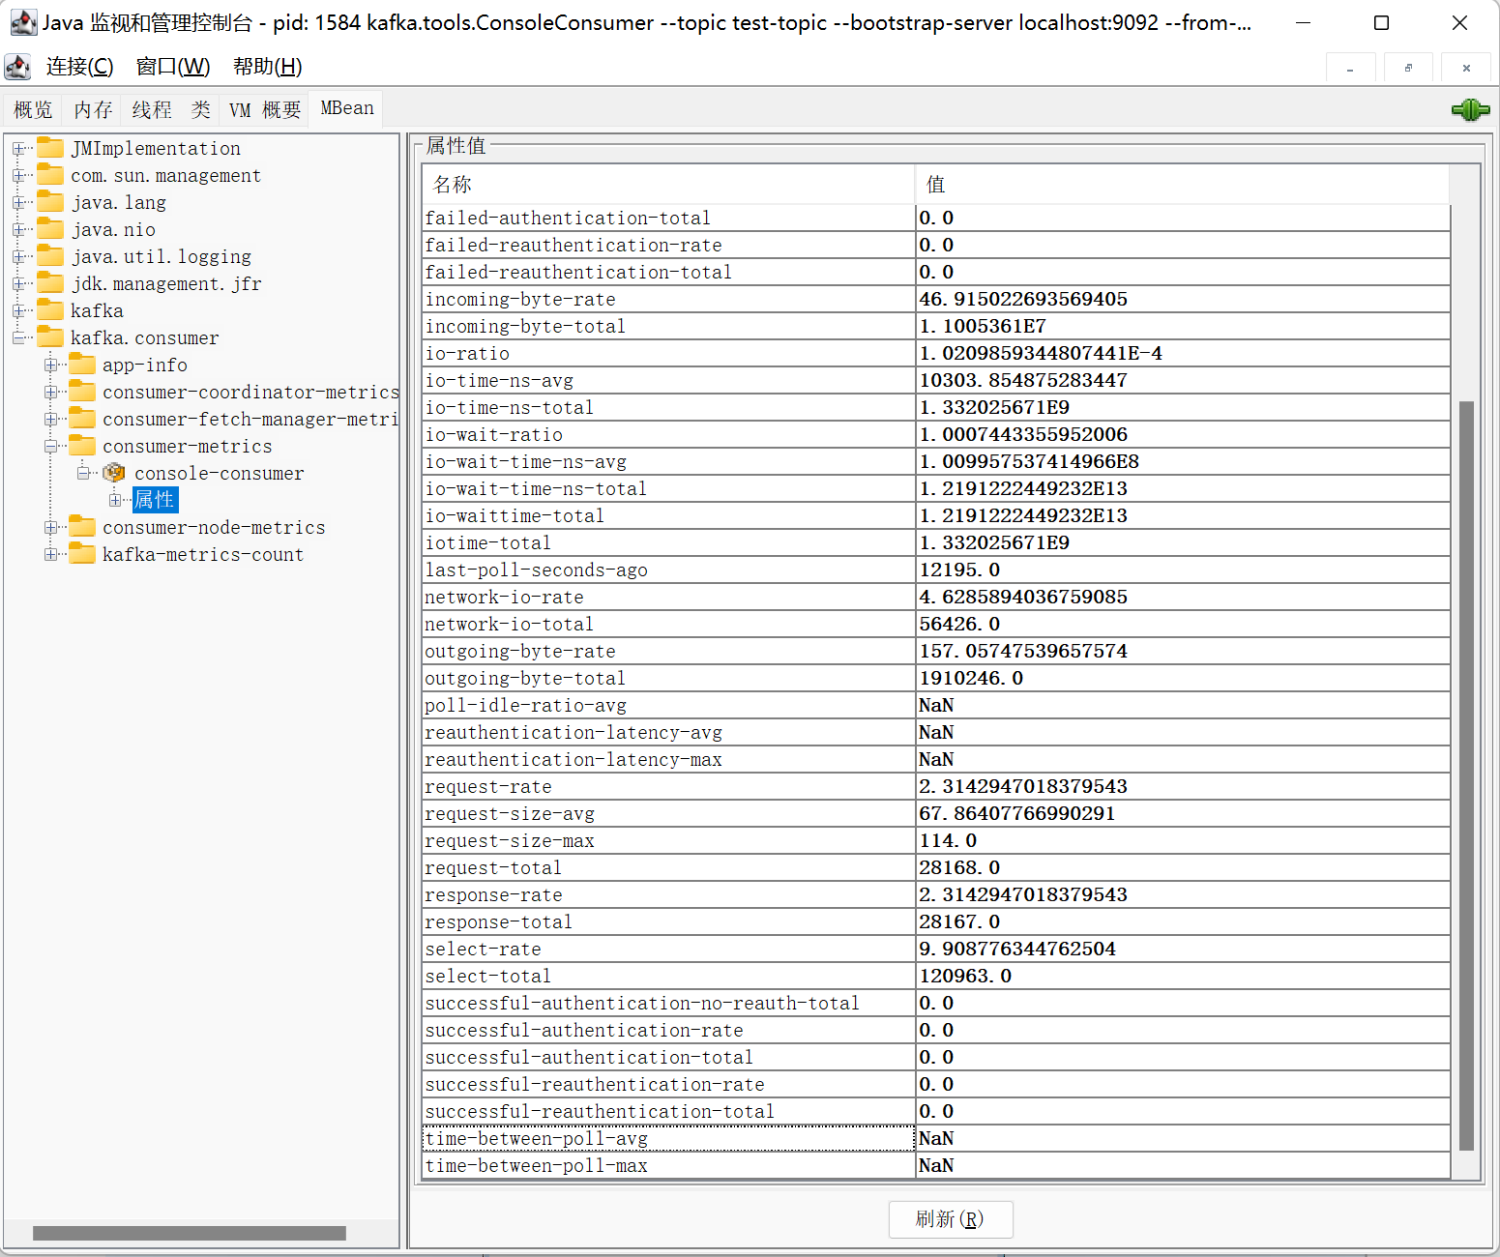Select the console-consumer tree item
This screenshot has height=1257, width=1500.
[219, 473]
